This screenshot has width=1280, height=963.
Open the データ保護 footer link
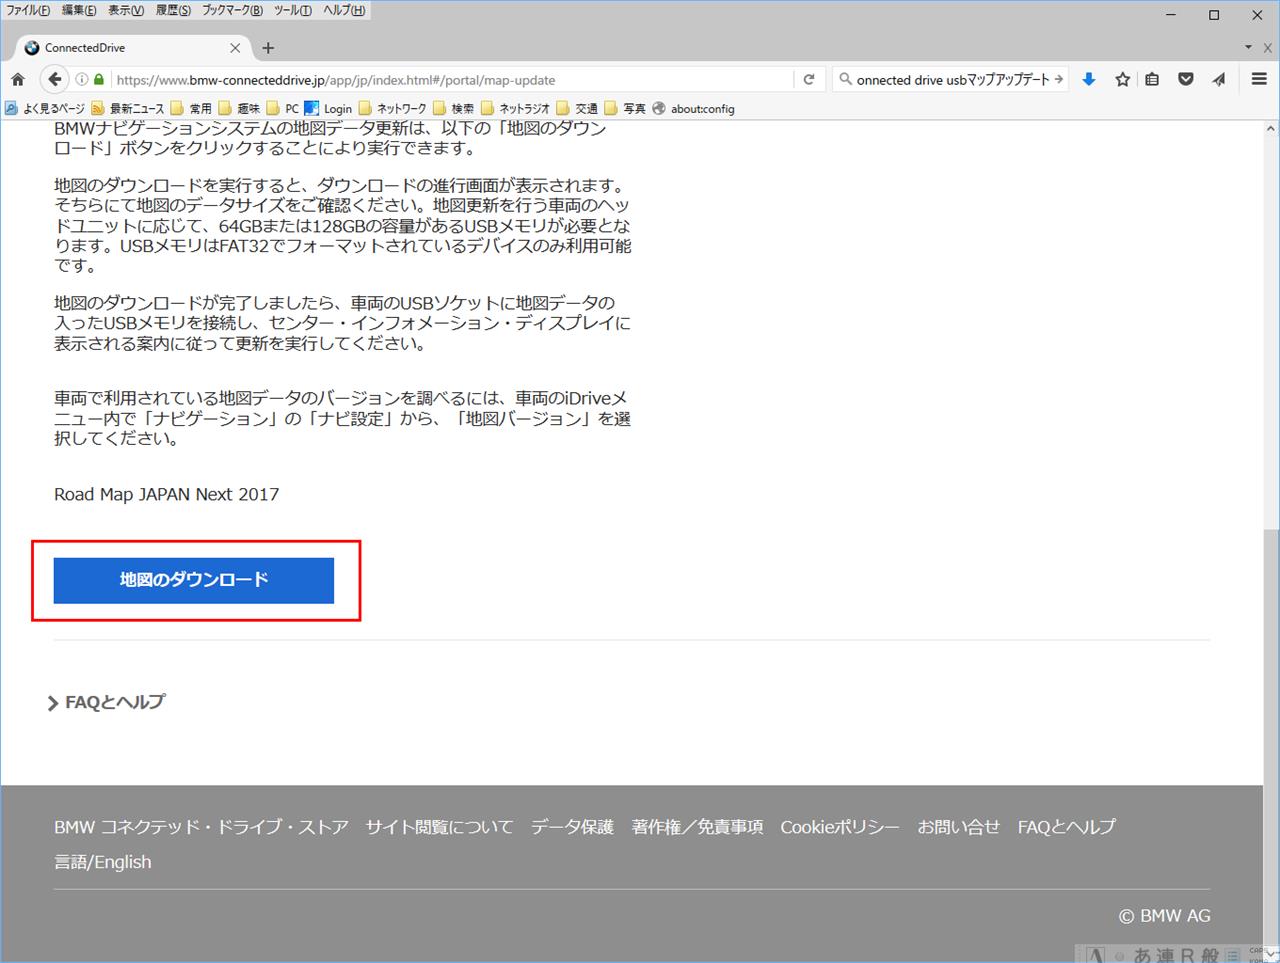[572, 827]
